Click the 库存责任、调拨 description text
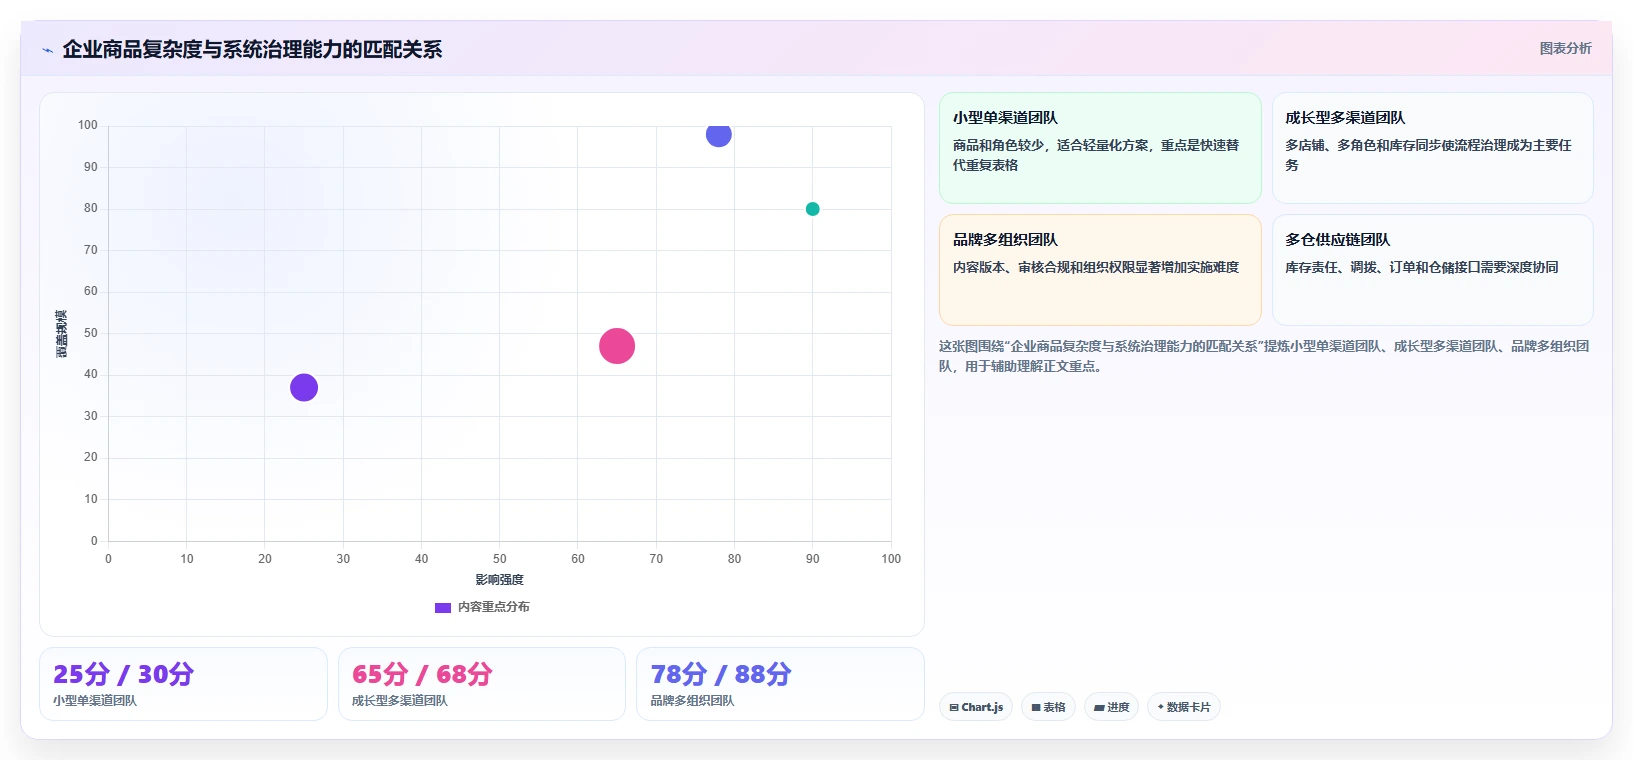The image size is (1633, 760). (x=1422, y=267)
